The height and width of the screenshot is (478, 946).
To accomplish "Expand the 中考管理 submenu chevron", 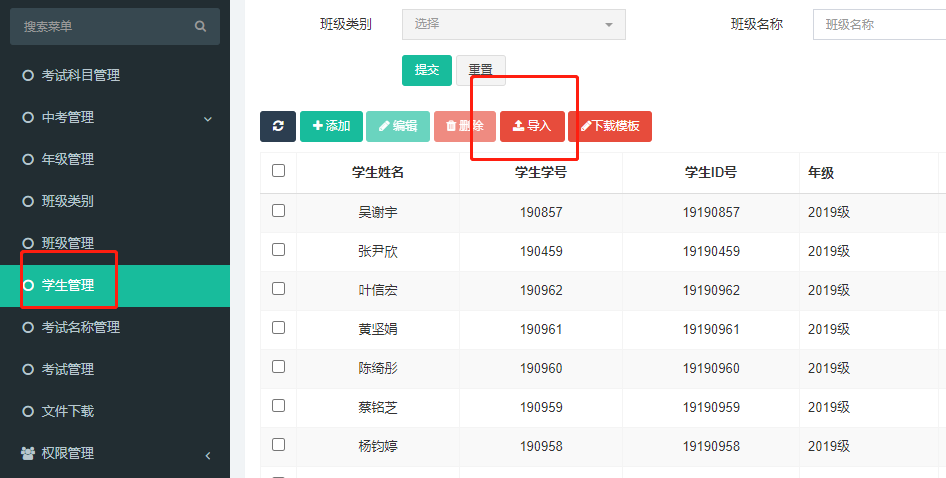I will 208,119.
